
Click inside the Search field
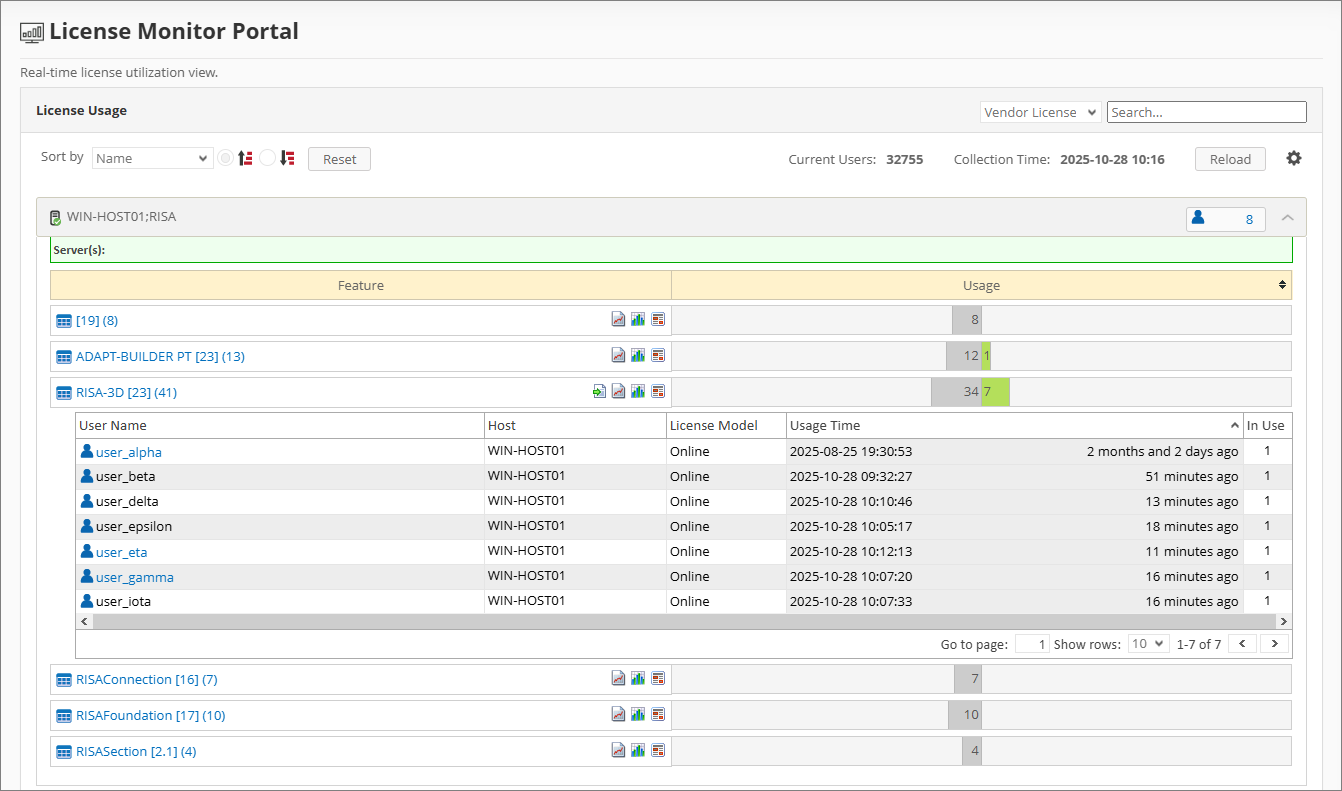pos(1206,111)
